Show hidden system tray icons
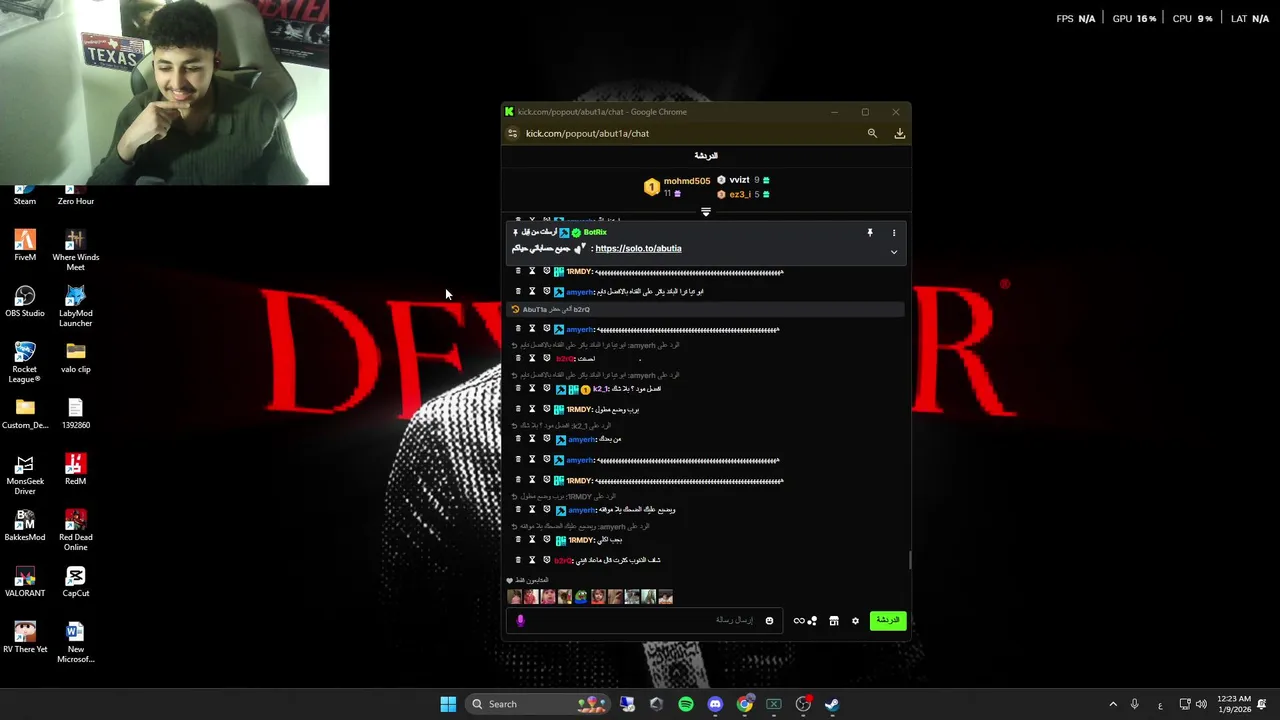This screenshot has height=720, width=1280. 1113,704
